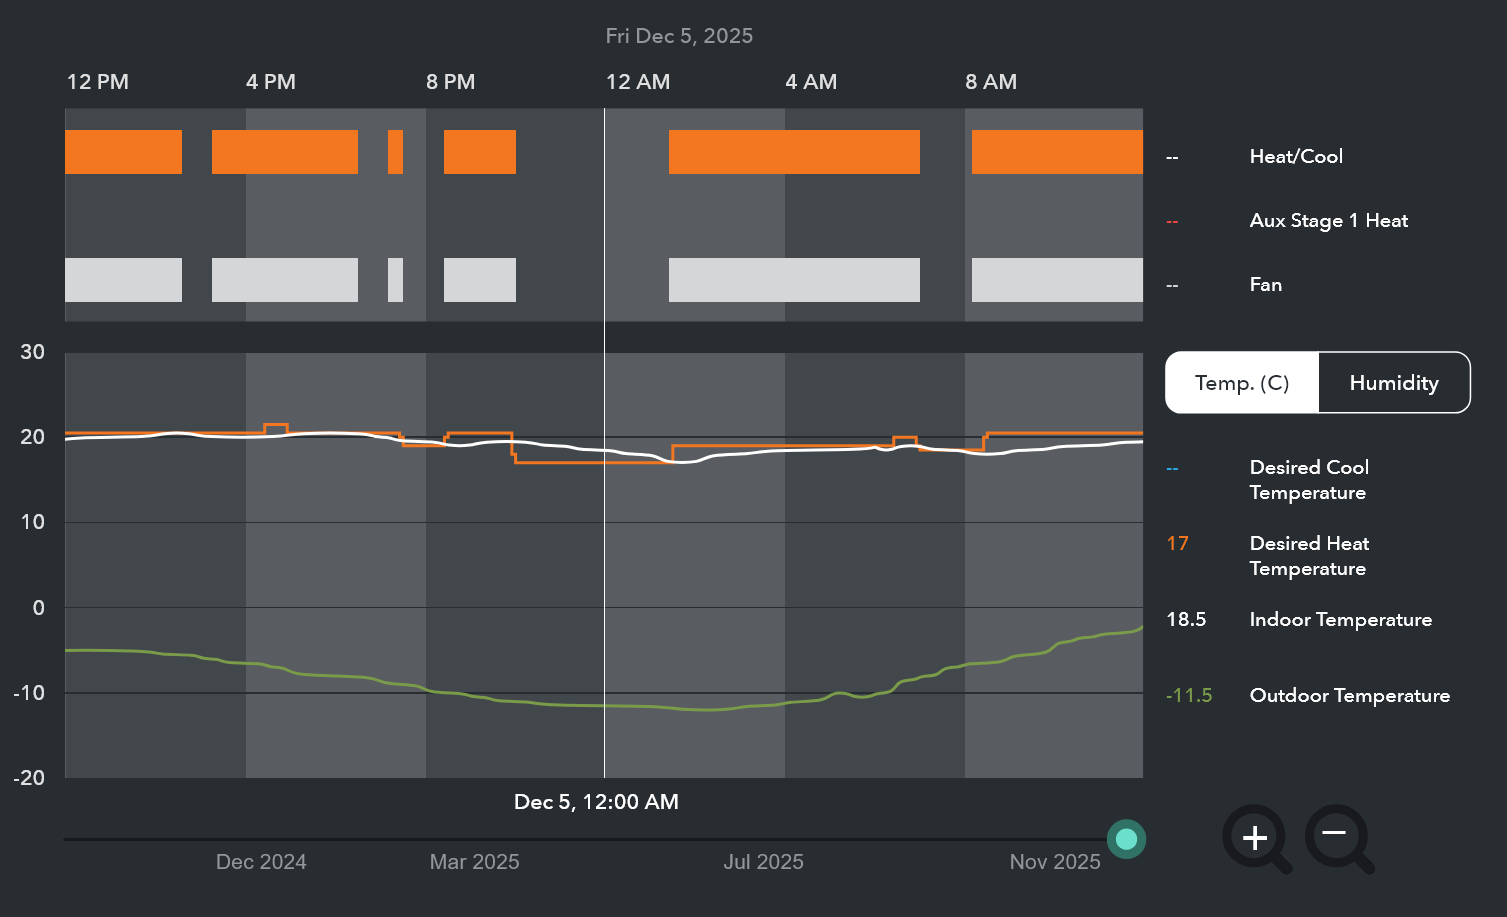Screen dimensions: 1507x917
Task: Click the Fan legend label
Action: pos(1265,285)
